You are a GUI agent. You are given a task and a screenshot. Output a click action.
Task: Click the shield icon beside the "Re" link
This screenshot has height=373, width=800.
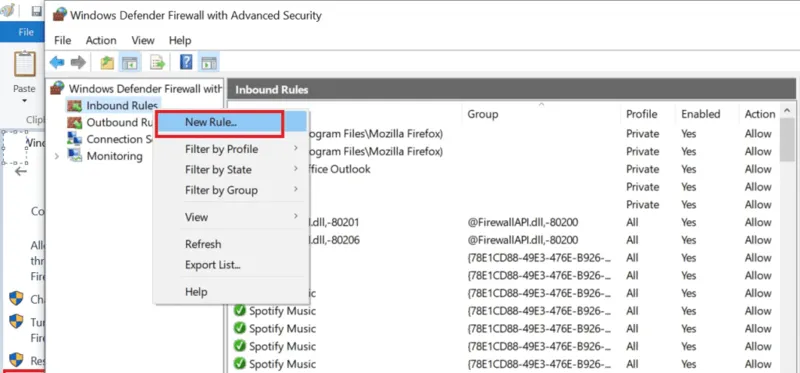16,360
